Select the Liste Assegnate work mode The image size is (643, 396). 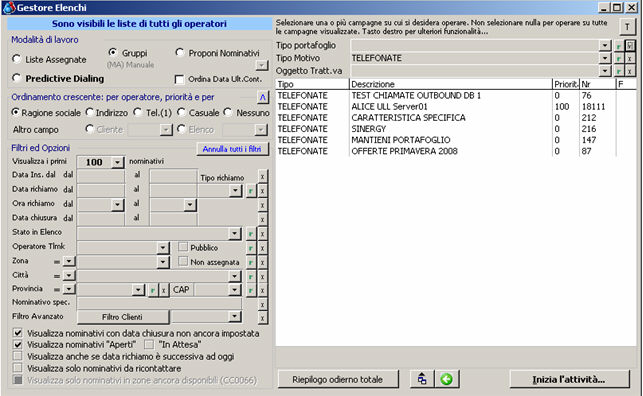pos(17,59)
